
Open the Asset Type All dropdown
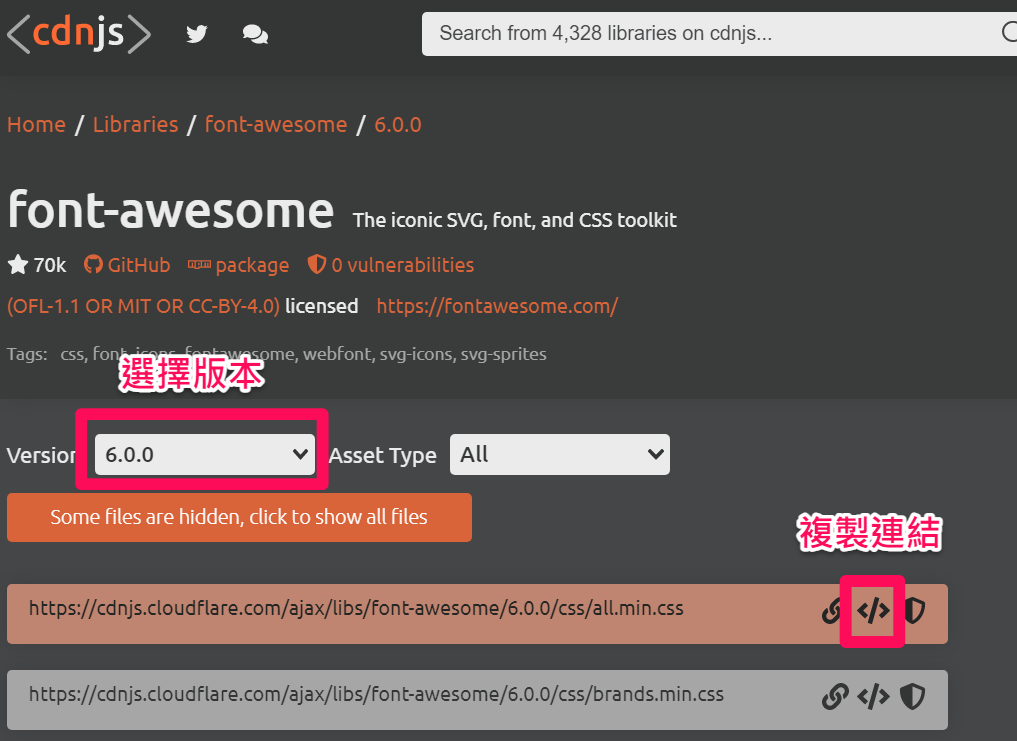click(560, 454)
